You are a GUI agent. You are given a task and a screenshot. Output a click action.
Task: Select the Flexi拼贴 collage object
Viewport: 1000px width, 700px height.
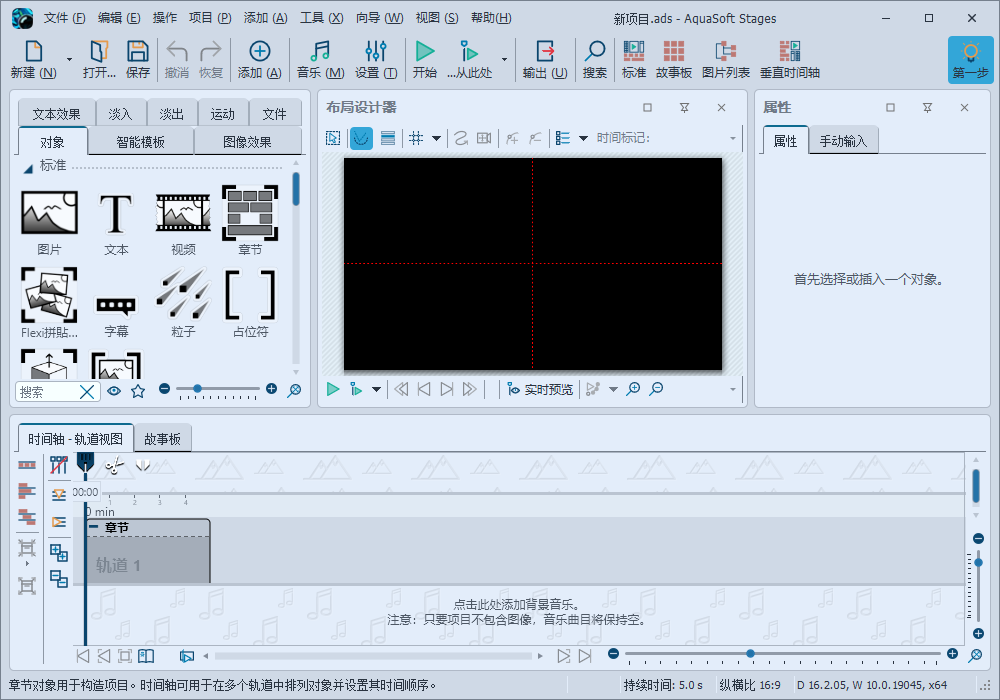[x=49, y=303]
